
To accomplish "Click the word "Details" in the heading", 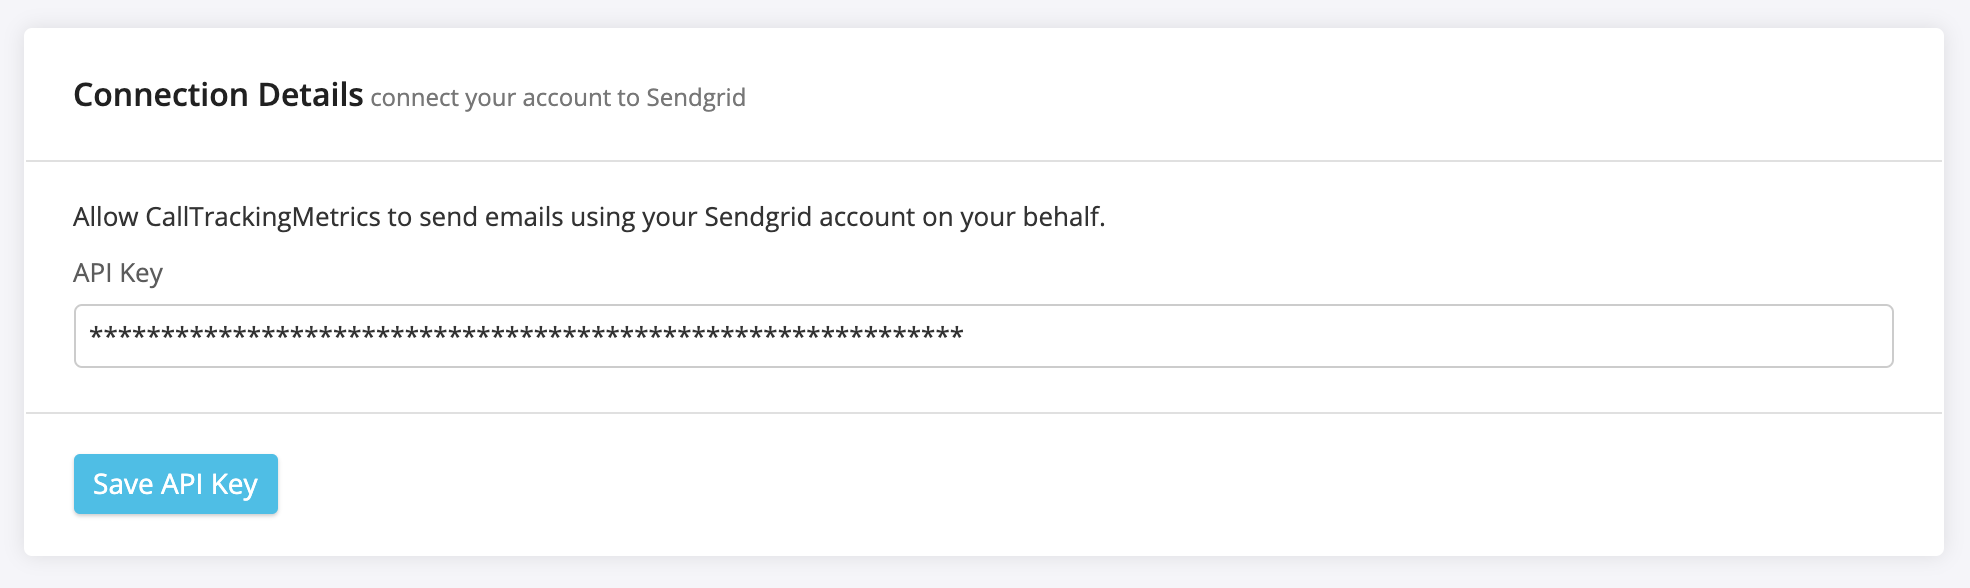I will pyautogui.click(x=310, y=95).
